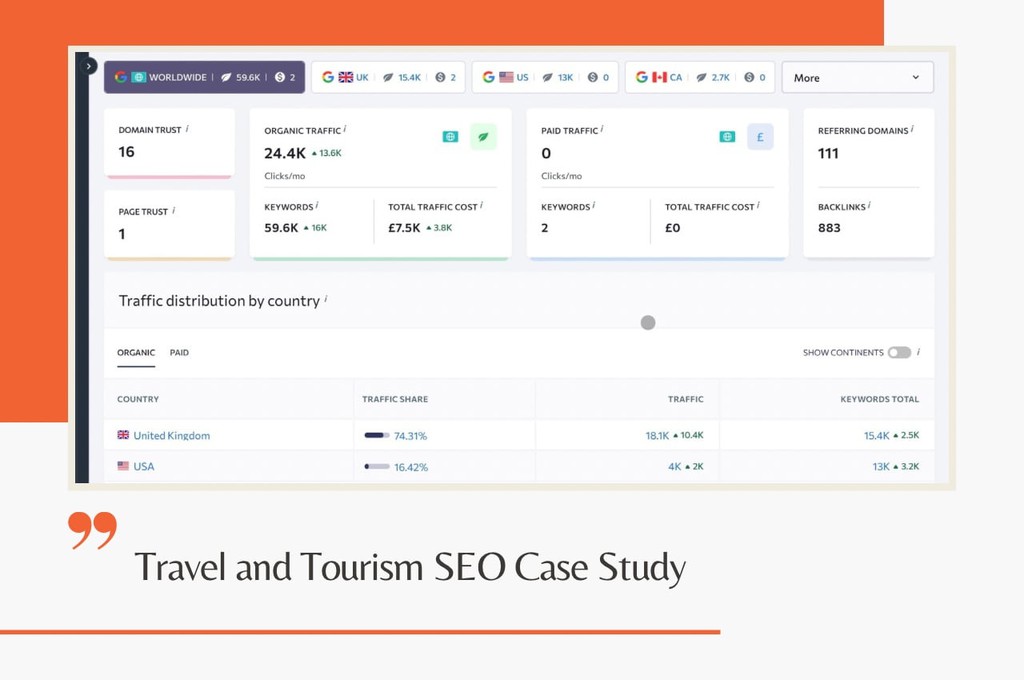1024x680 pixels.
Task: Click pound currency icon in Paid Traffic card
Action: (760, 137)
